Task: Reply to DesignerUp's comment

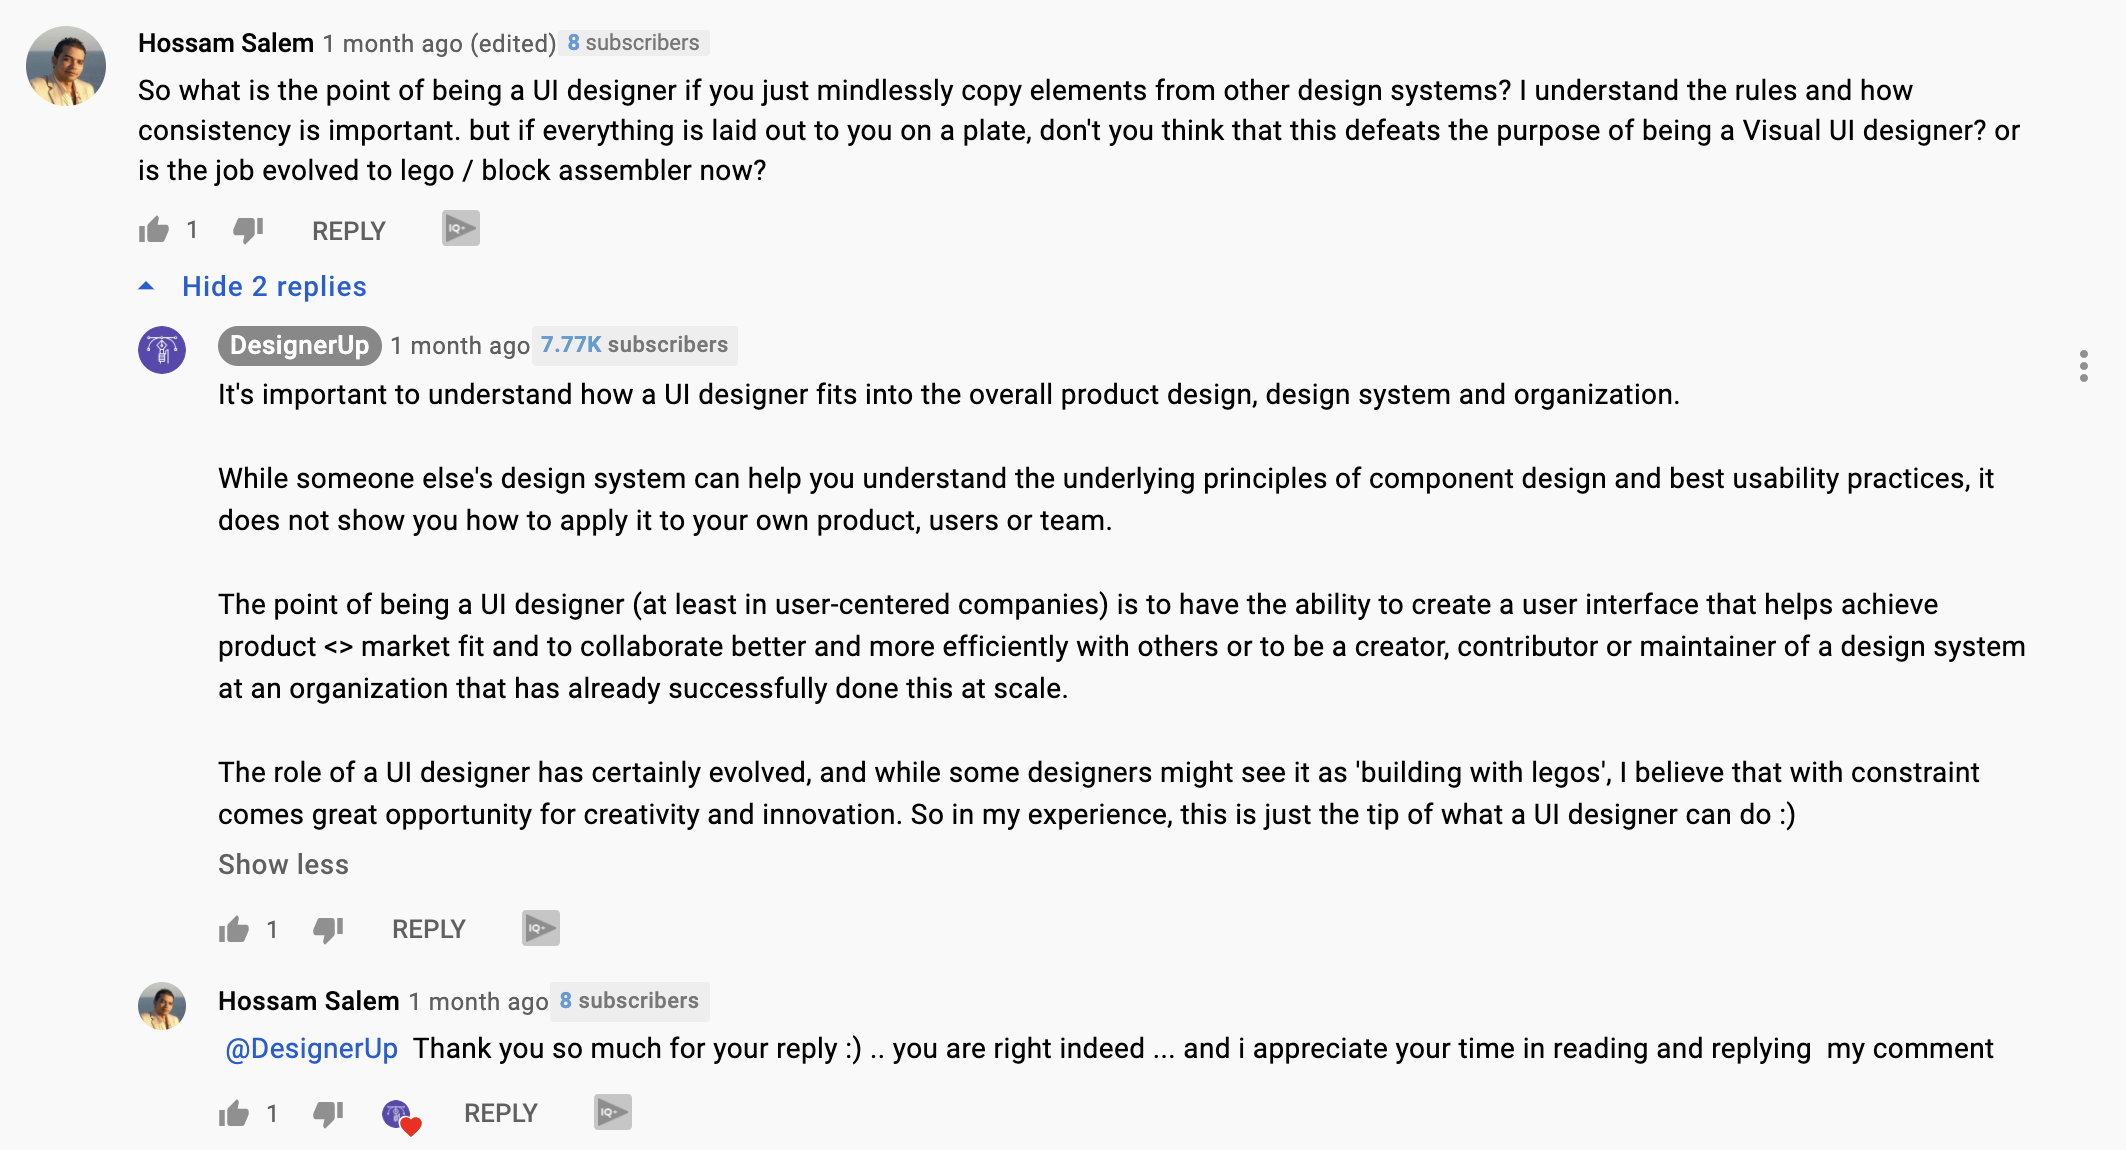Action: pos(429,929)
